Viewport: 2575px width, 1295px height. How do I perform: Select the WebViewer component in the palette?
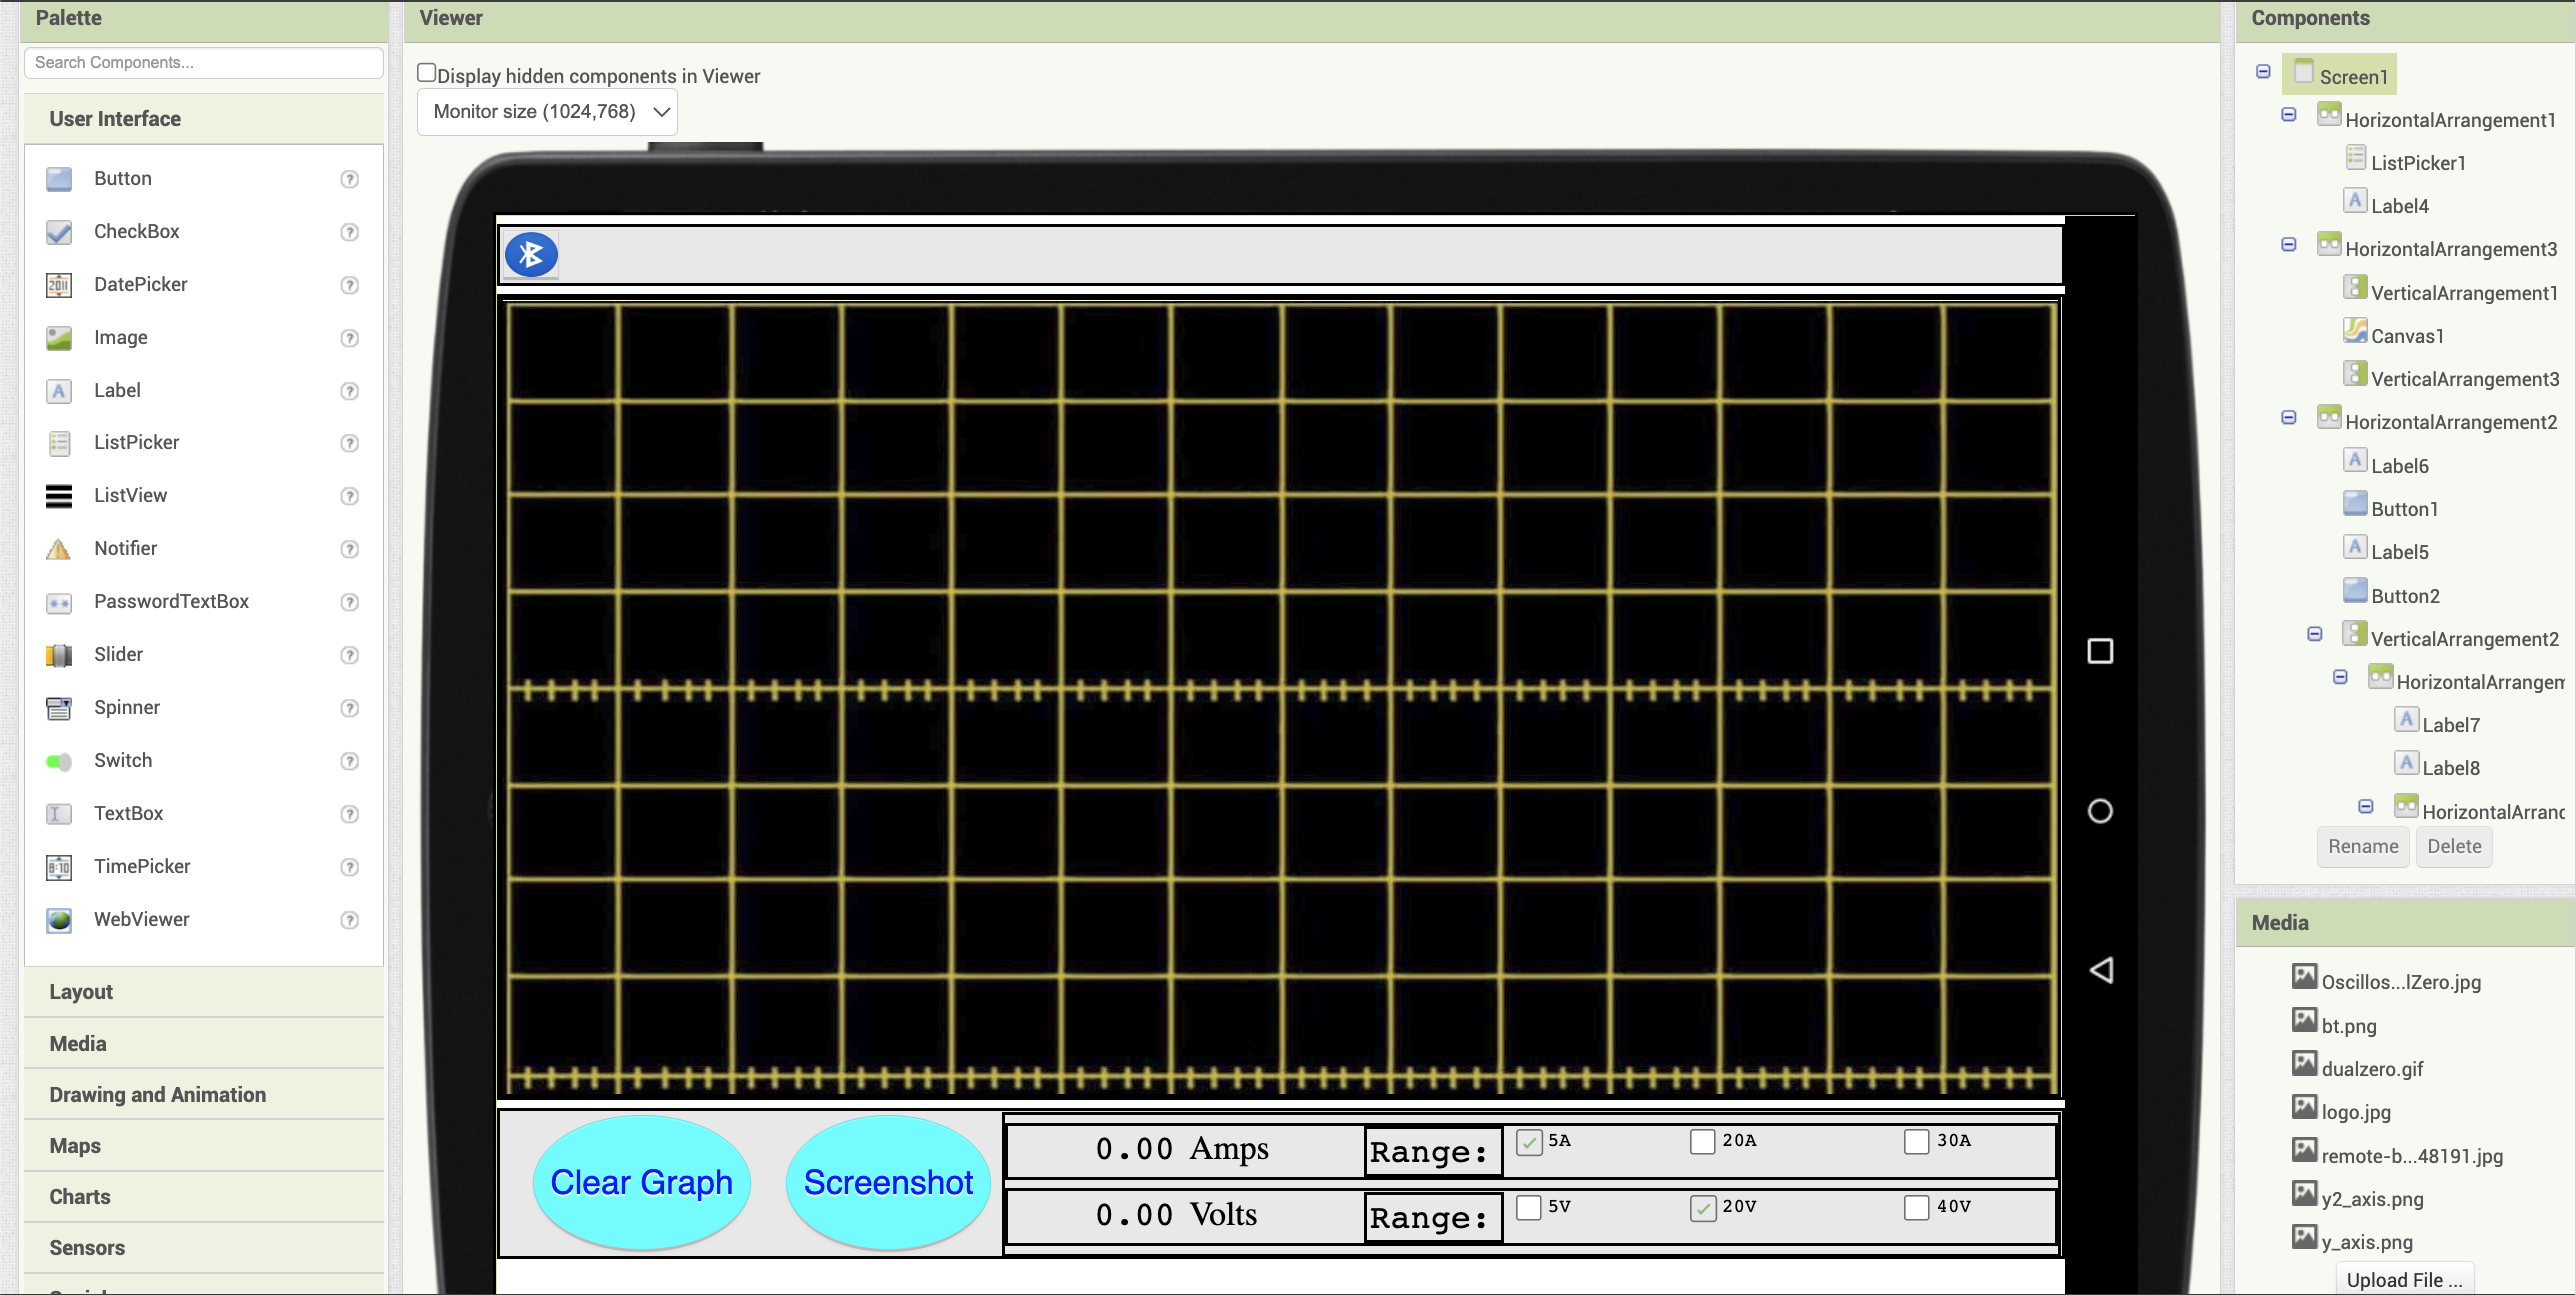click(x=141, y=918)
